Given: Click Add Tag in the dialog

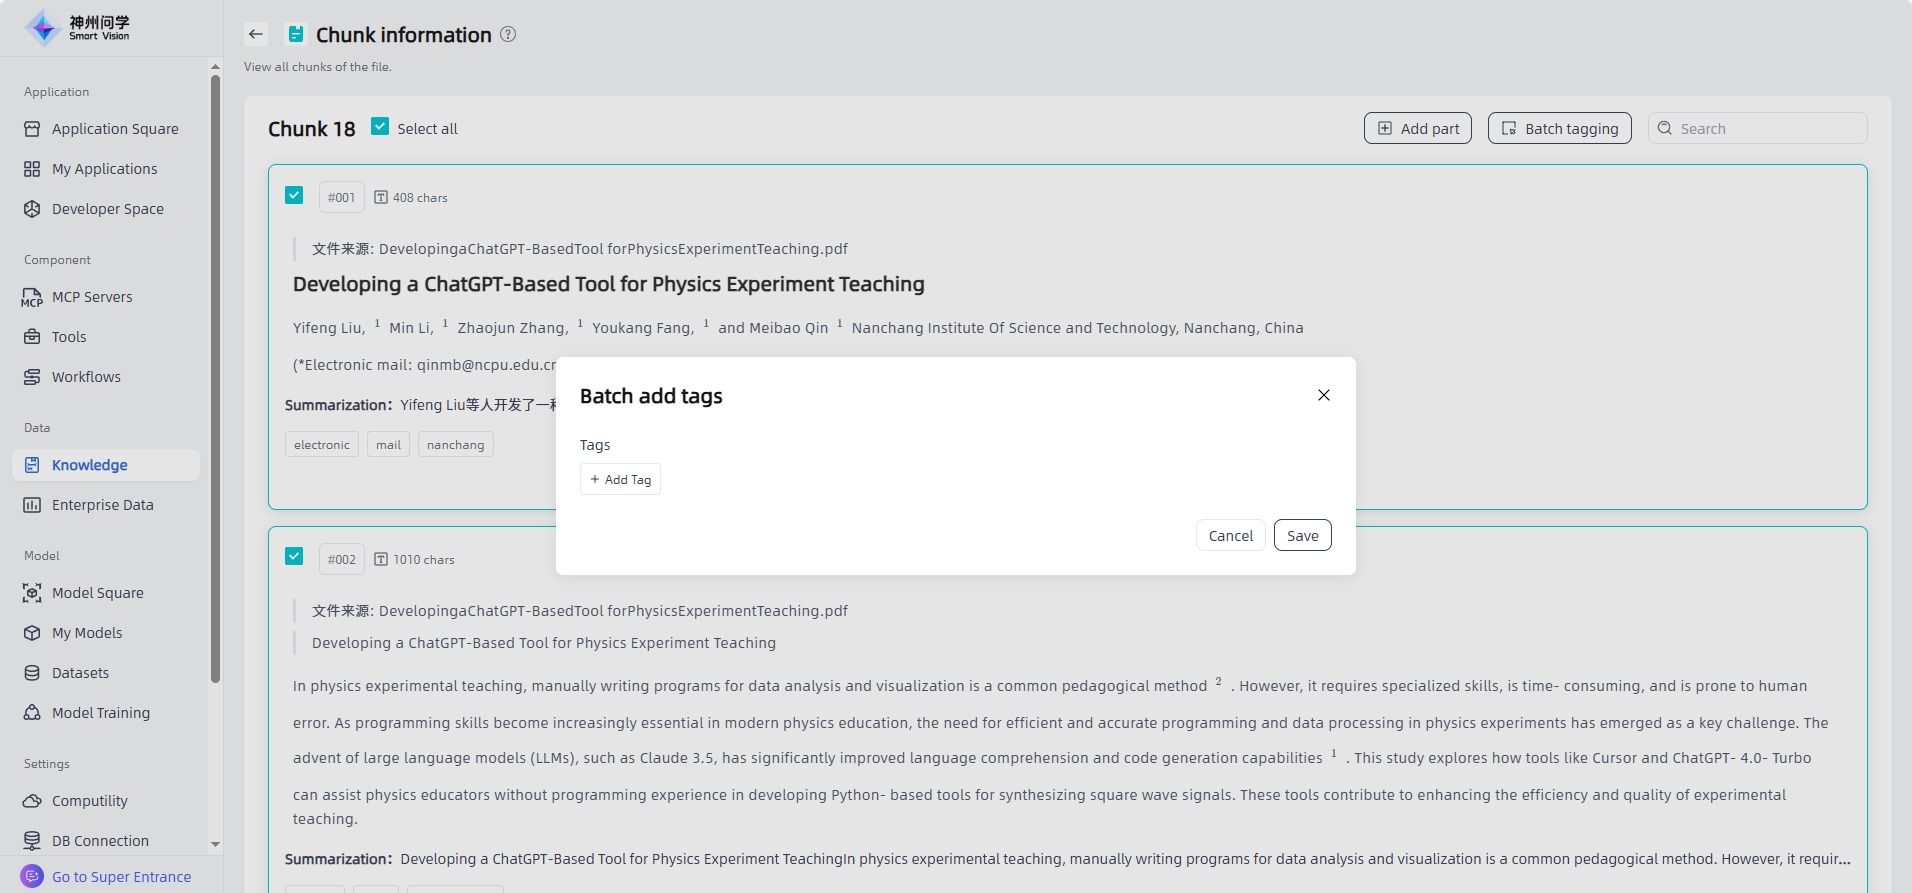Looking at the screenshot, I should point(620,480).
